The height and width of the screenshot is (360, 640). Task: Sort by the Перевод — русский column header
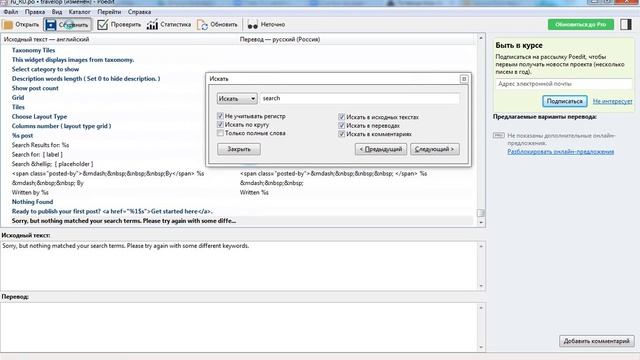[x=356, y=39]
